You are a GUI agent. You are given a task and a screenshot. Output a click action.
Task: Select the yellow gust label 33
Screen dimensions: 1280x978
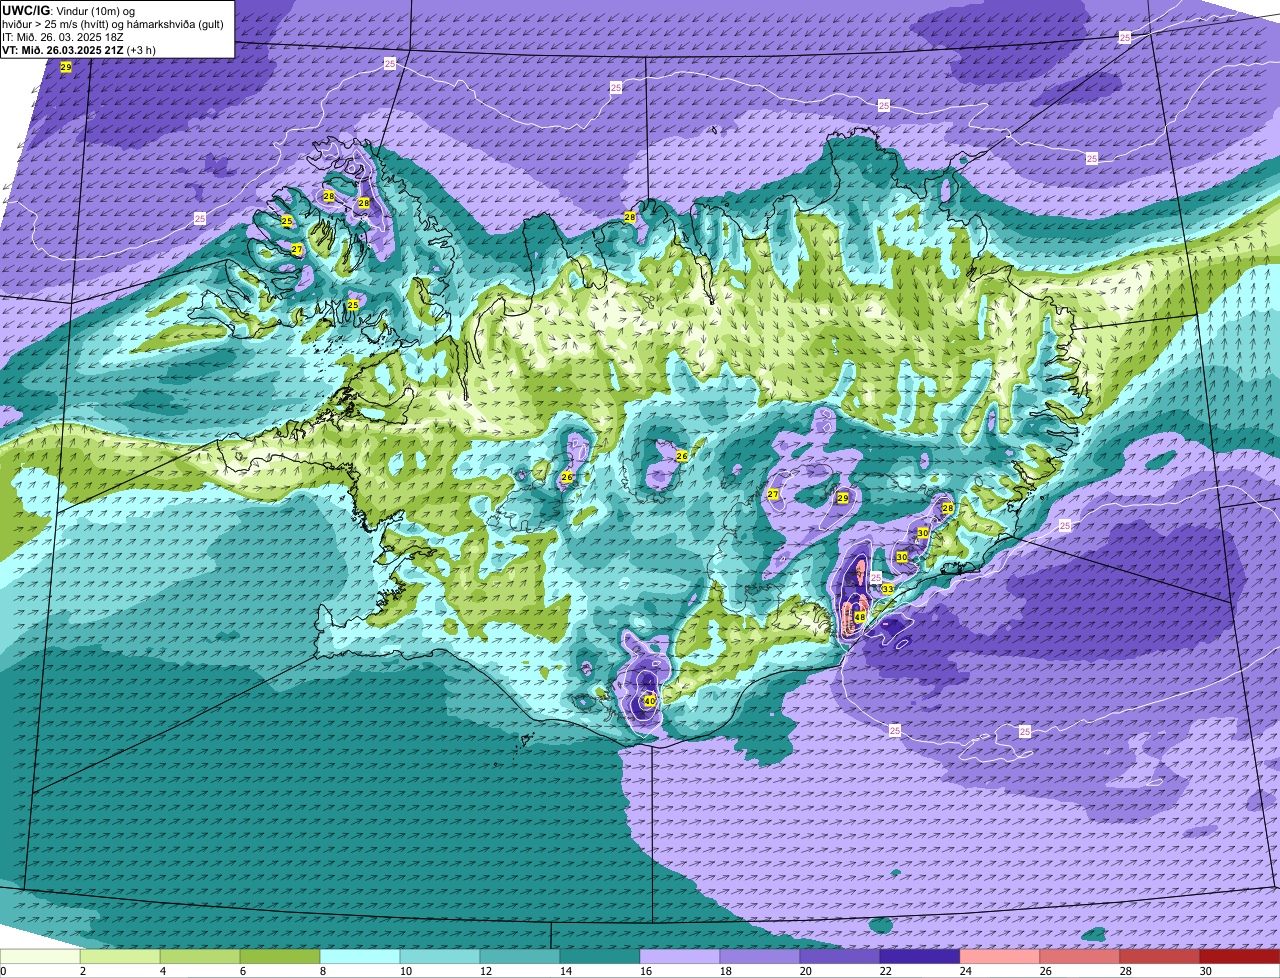[x=887, y=589]
